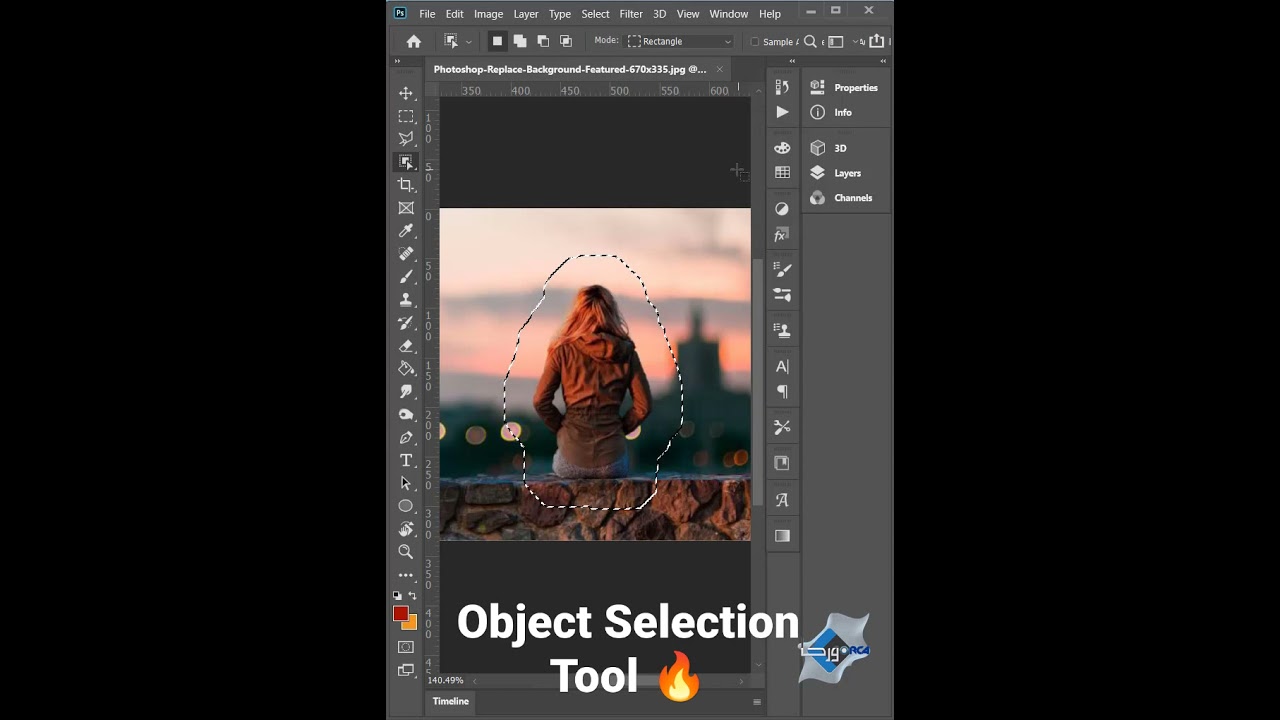
Task: Select the Zoom tool in toolbox
Action: [x=406, y=552]
